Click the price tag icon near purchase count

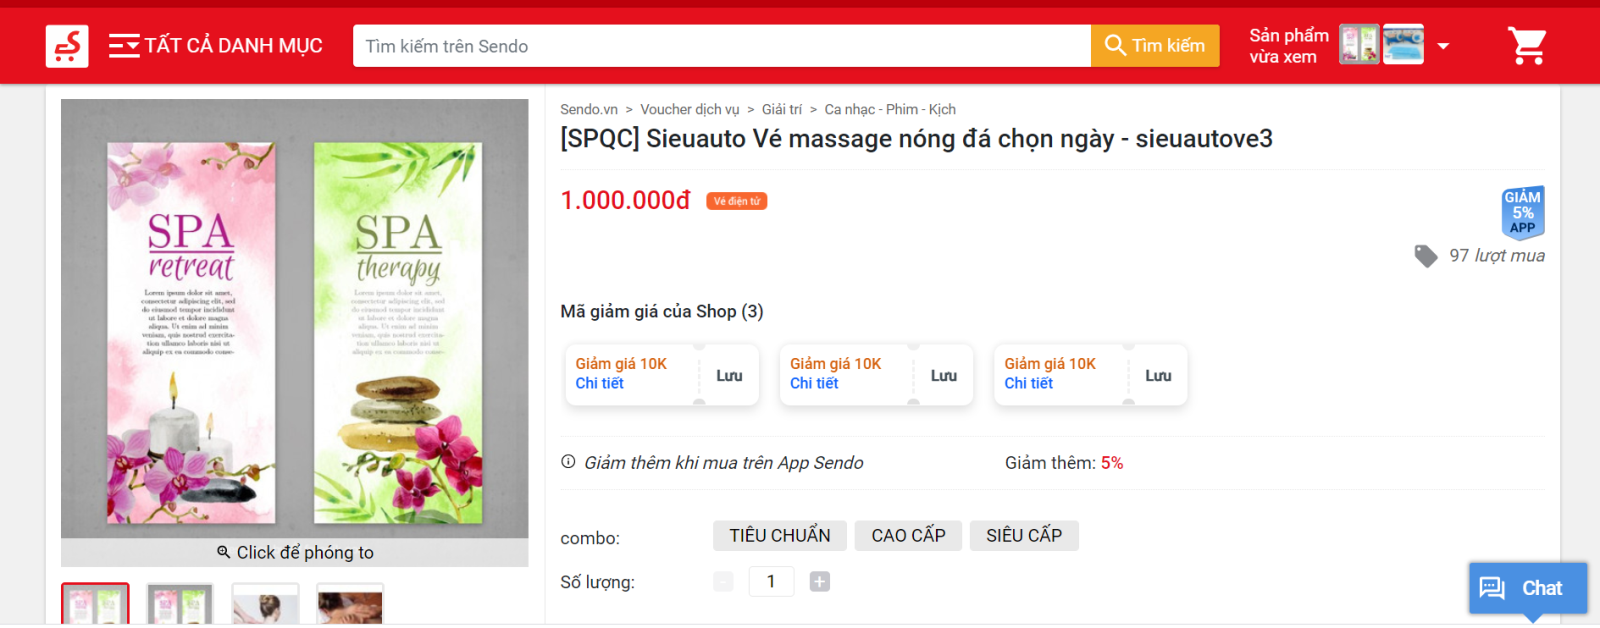point(1425,256)
